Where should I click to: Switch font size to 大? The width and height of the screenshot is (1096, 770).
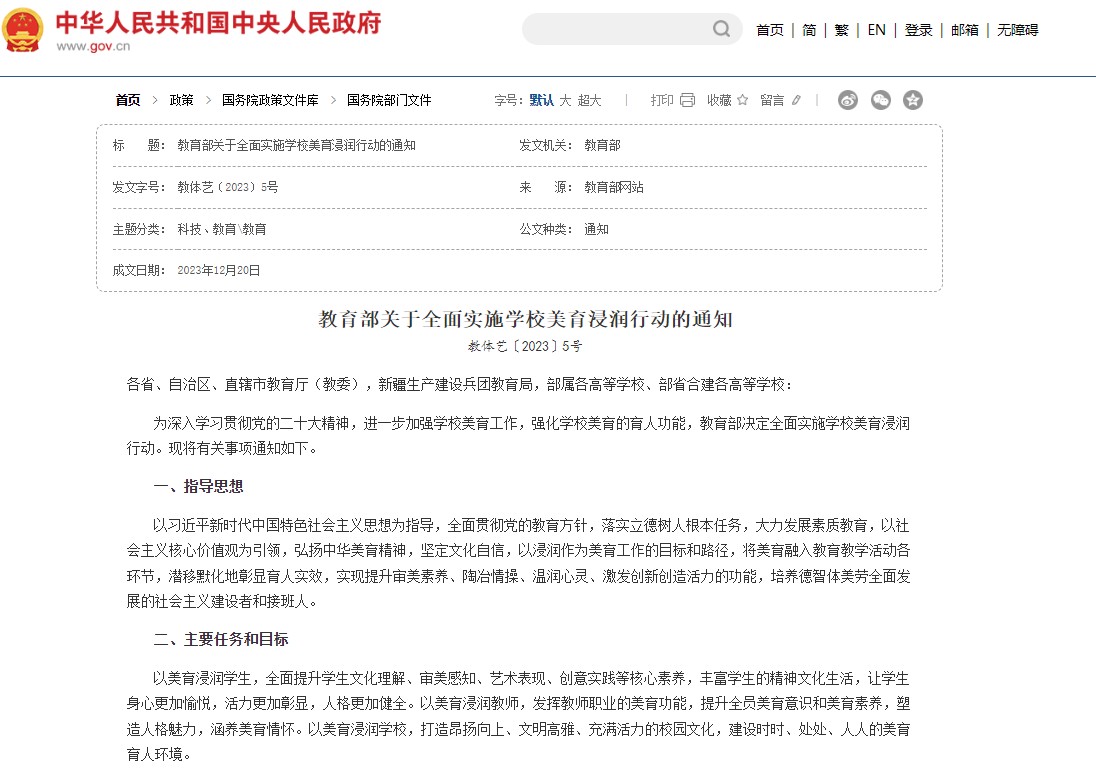pos(565,100)
